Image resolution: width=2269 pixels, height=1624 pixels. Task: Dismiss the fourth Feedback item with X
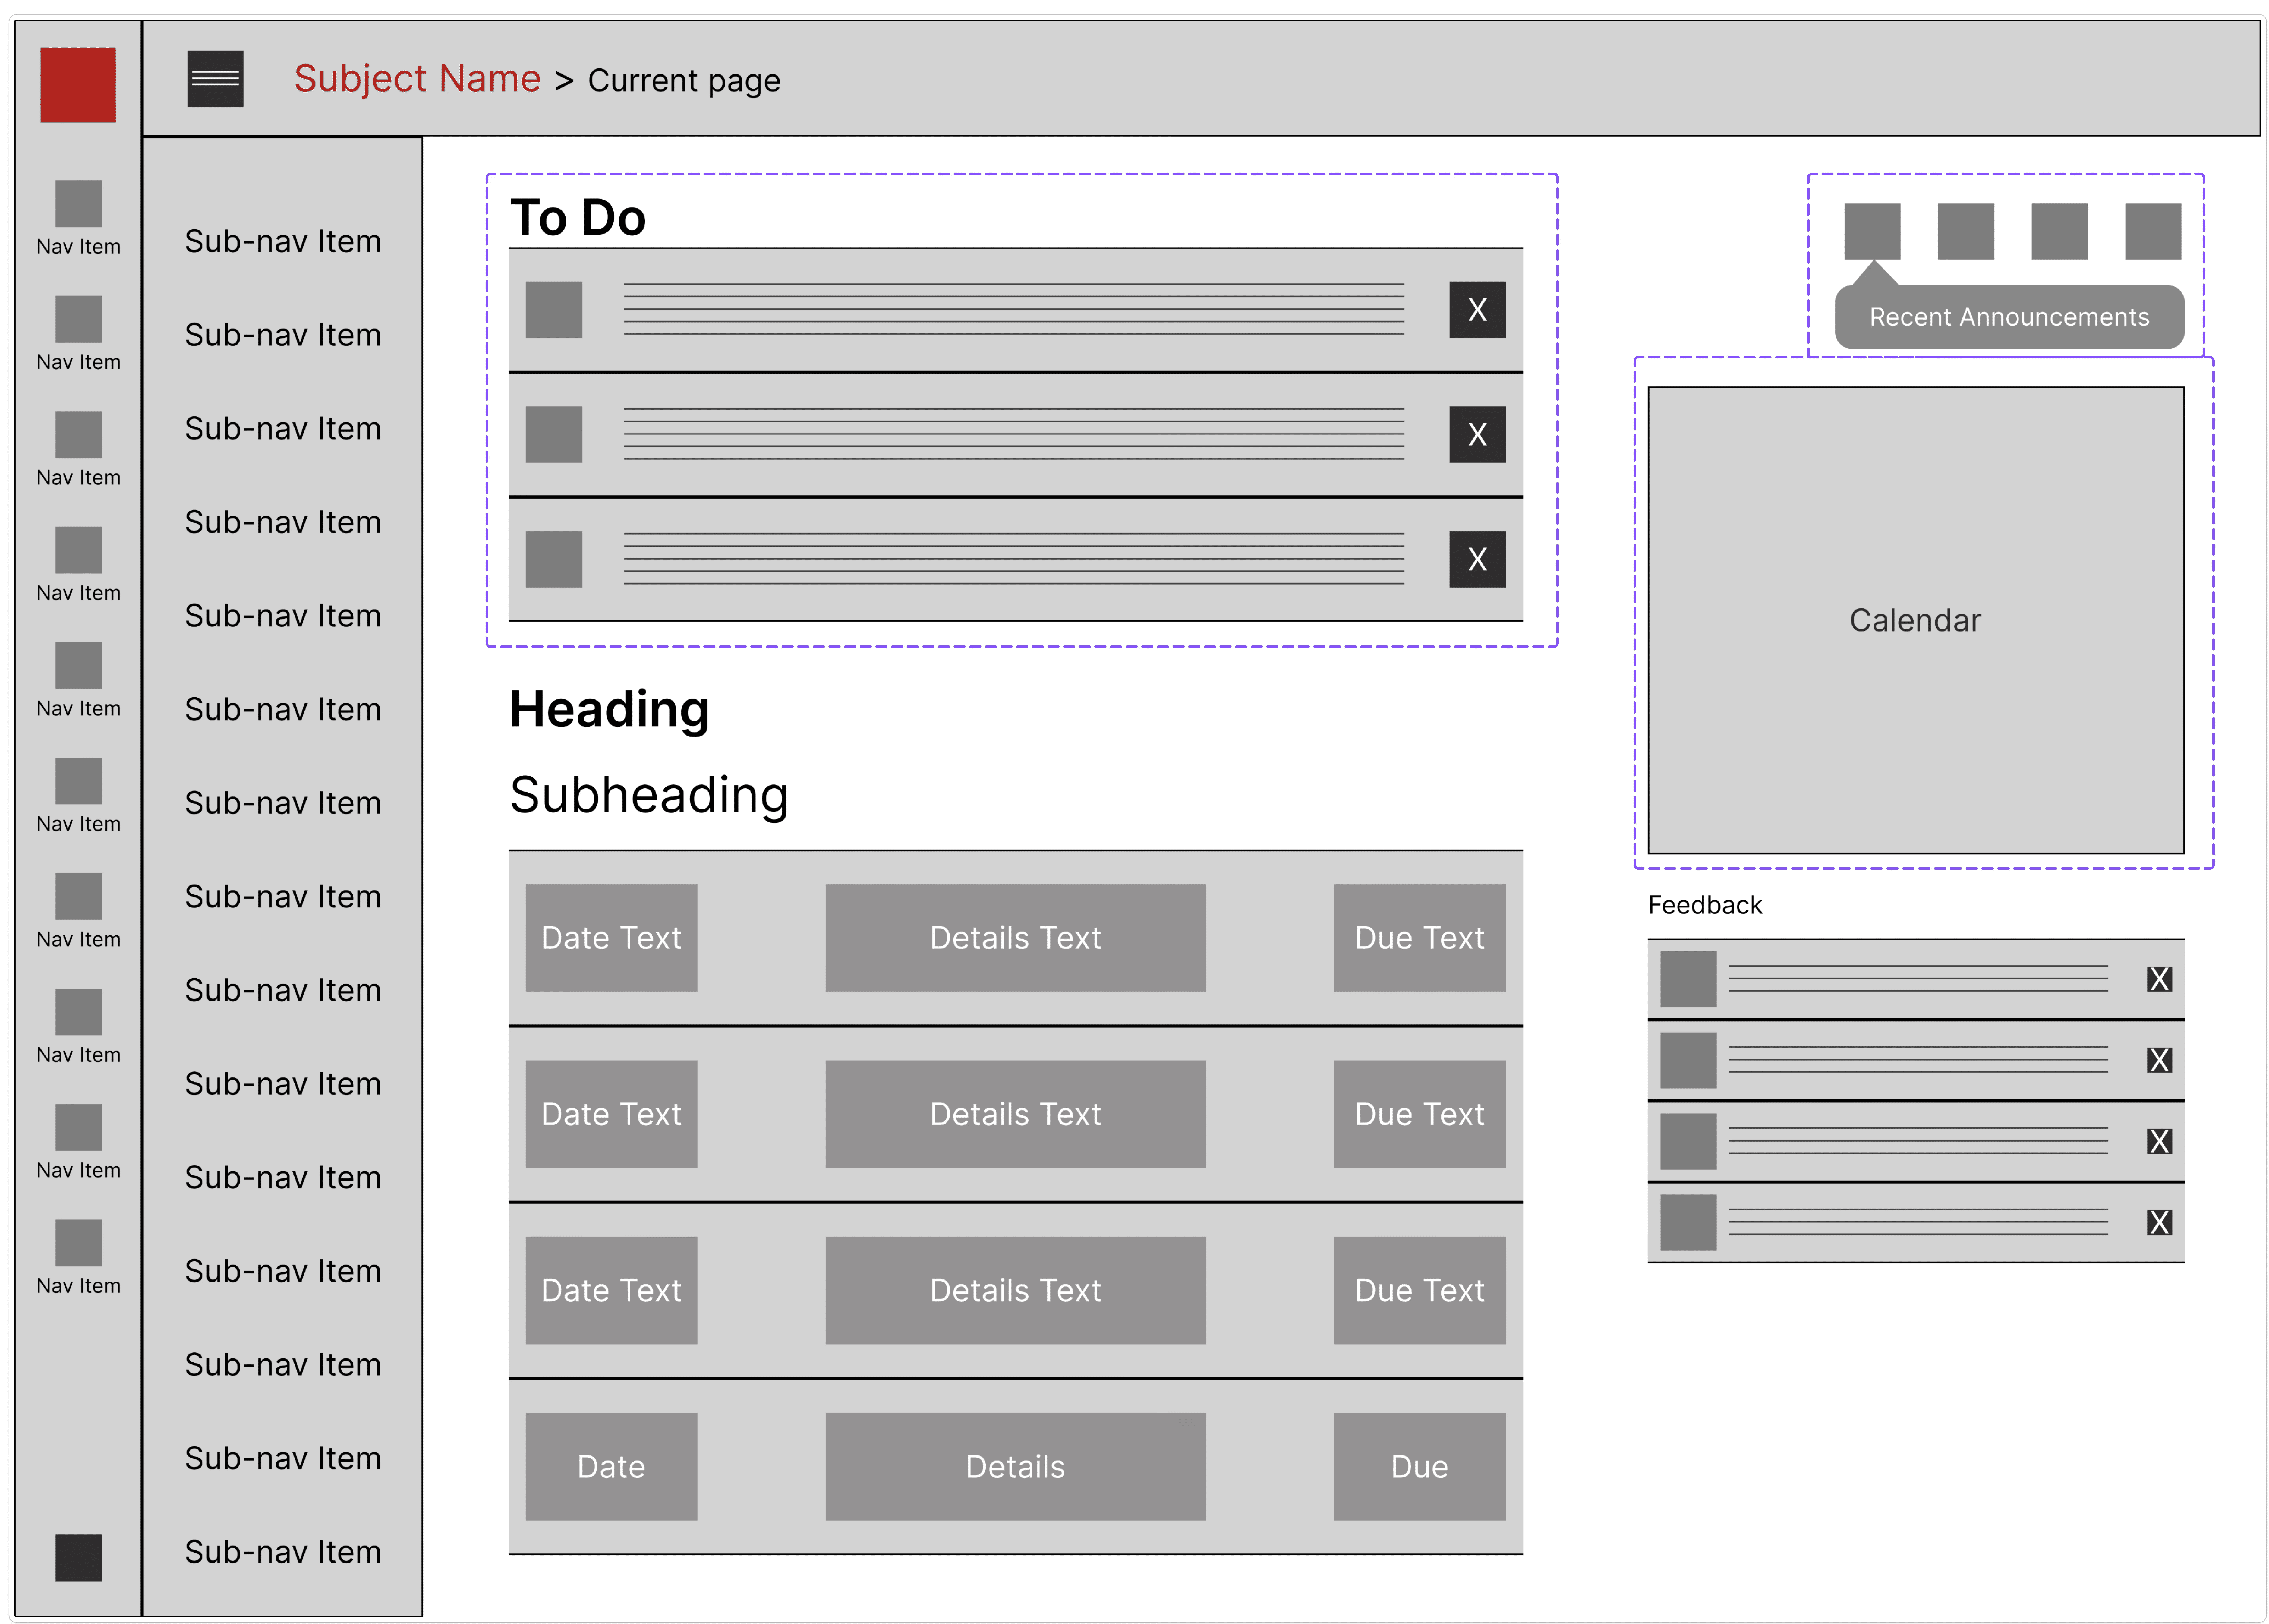[x=2159, y=1222]
